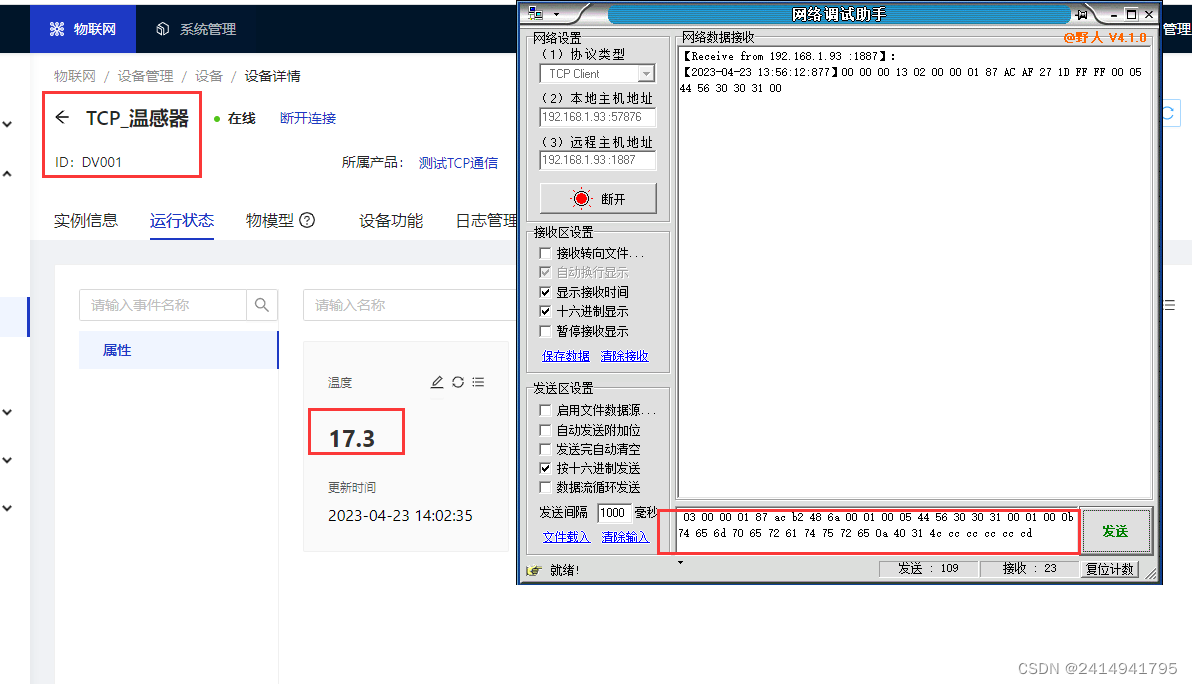Pin the 网络调试助手 window with the pin icon
The image size is (1192, 684).
[x=1083, y=14]
